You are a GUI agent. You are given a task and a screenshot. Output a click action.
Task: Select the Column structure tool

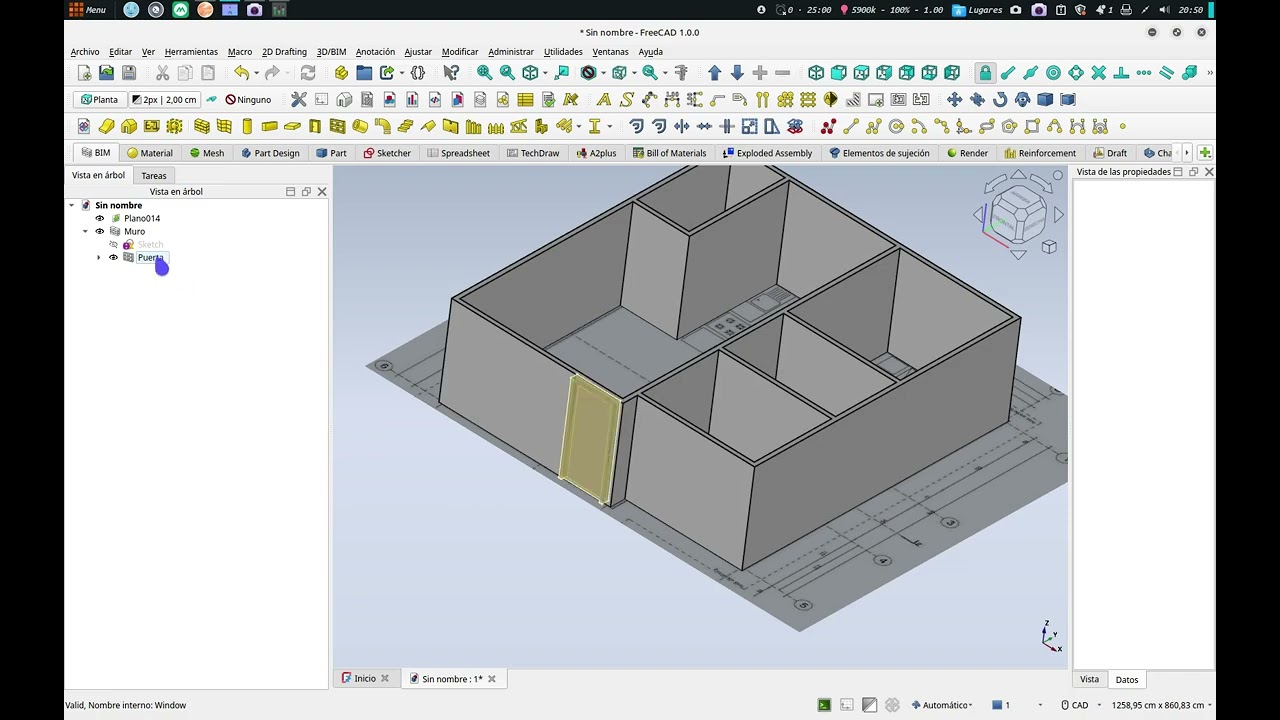[x=247, y=126]
